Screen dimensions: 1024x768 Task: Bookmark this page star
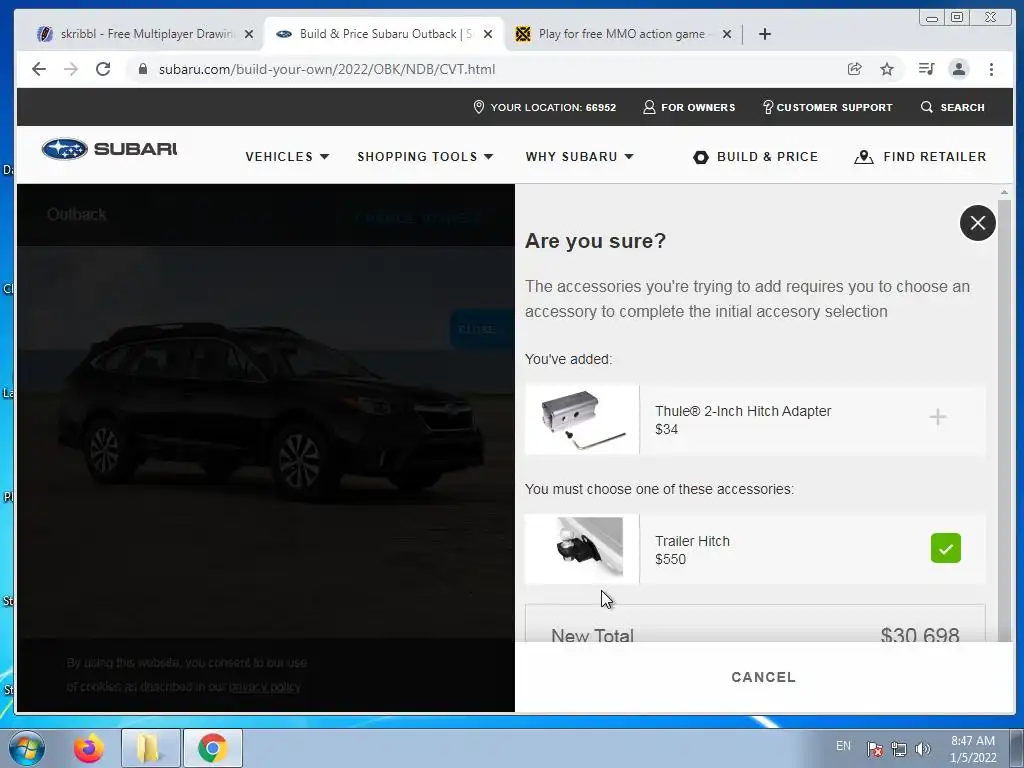point(886,69)
